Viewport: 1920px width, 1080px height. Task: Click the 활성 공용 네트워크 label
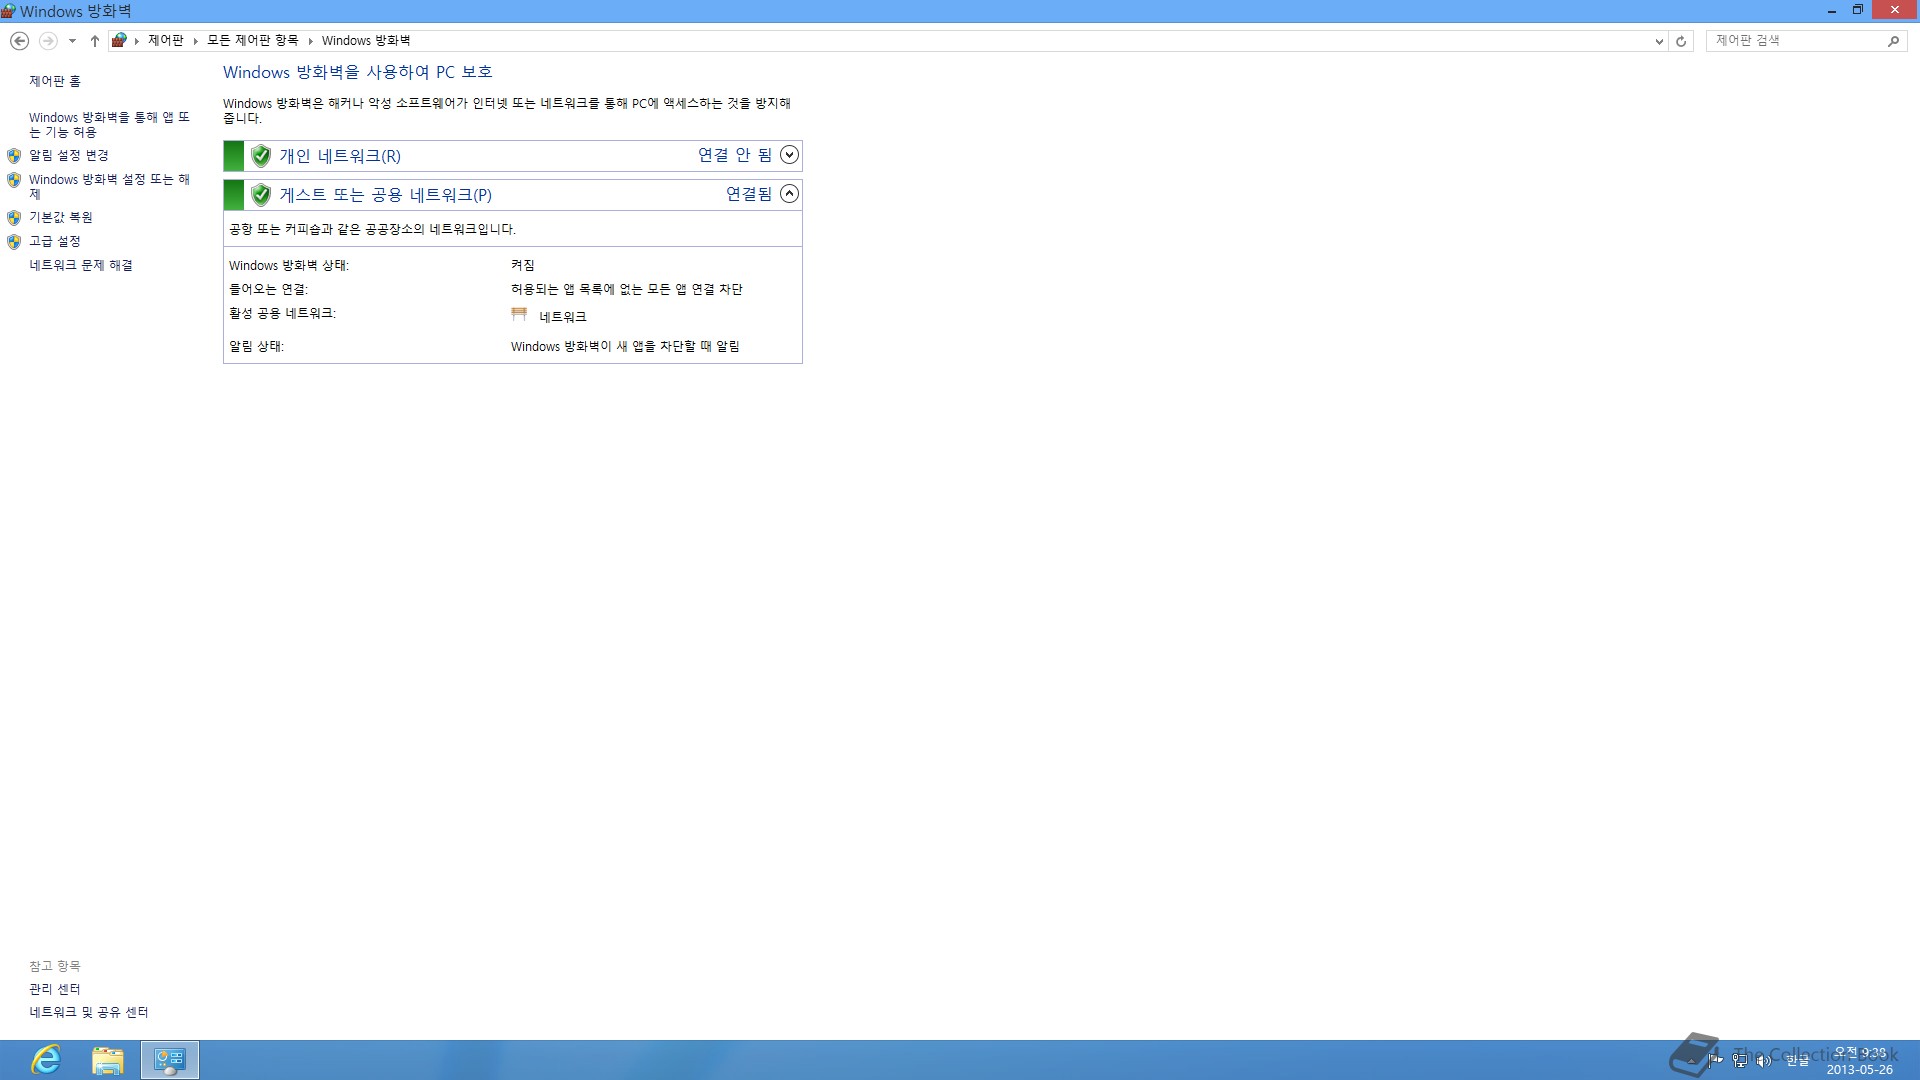pos(282,313)
